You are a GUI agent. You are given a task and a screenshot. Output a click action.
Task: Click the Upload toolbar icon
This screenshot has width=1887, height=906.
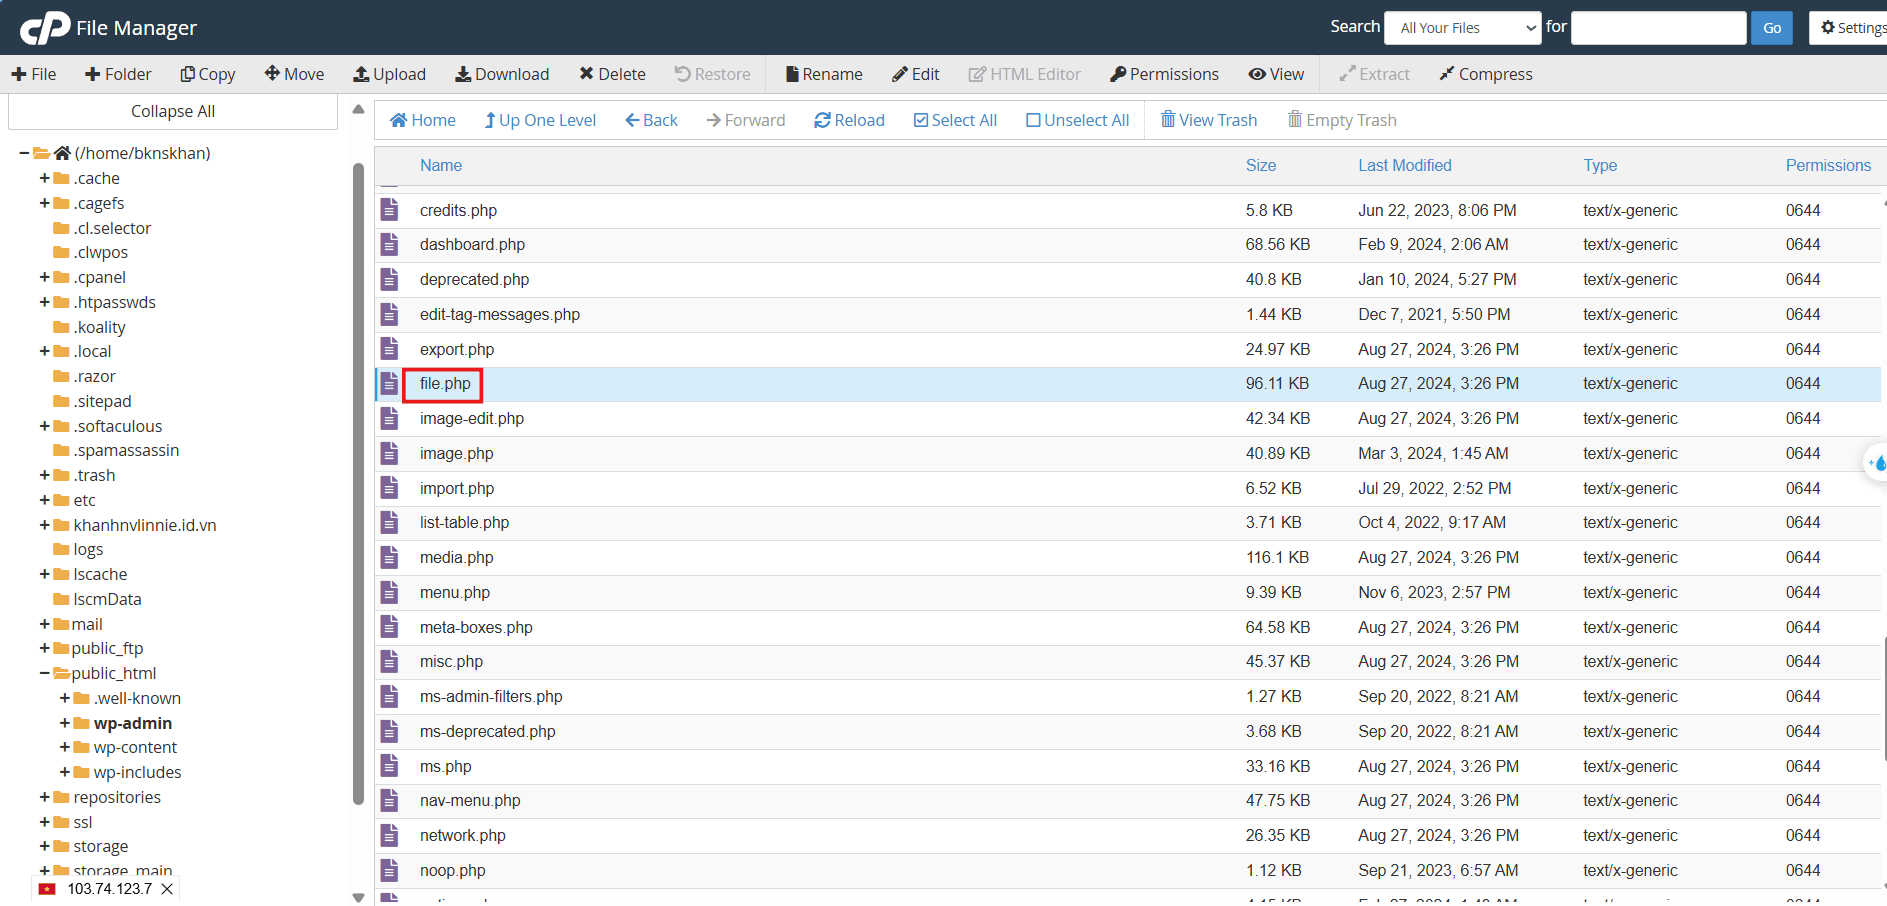(361, 74)
